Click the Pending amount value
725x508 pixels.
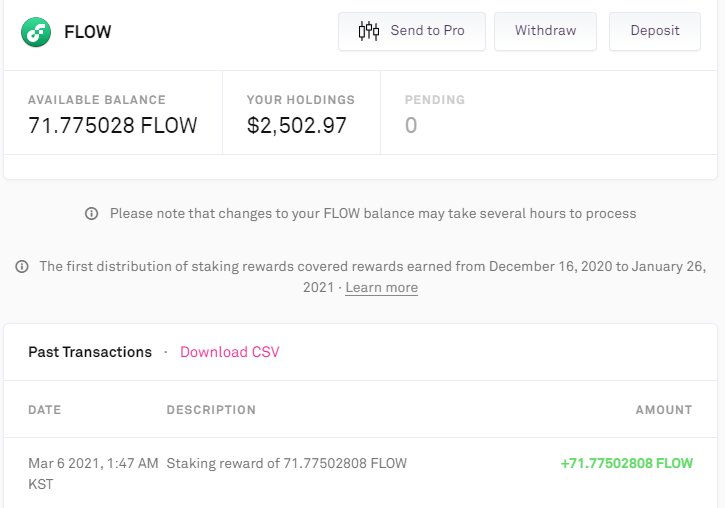pyautogui.click(x=411, y=126)
